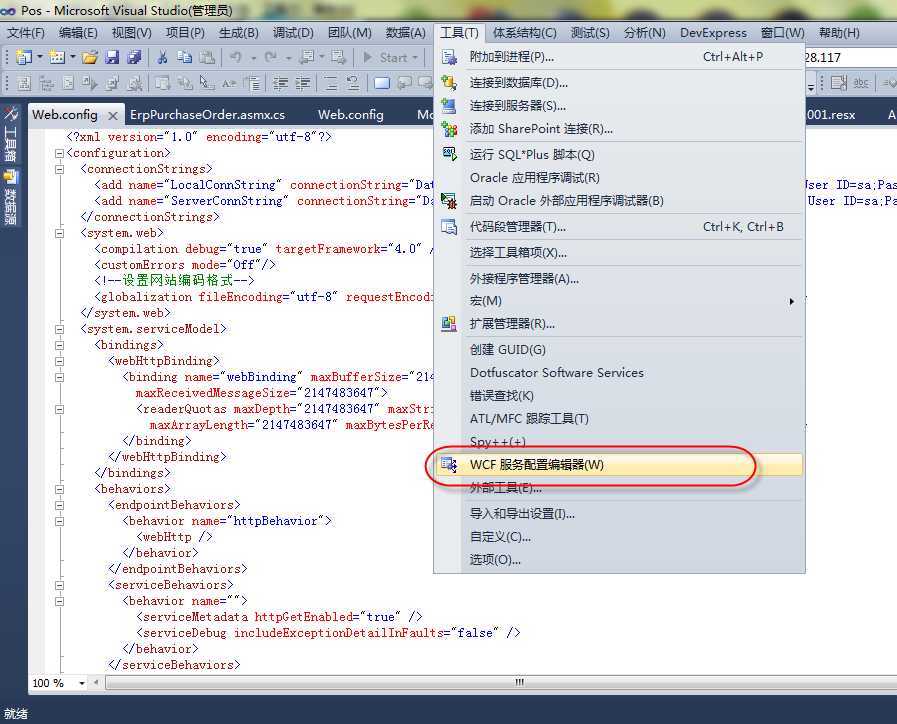Click the input field showing 28.117
The height and width of the screenshot is (724, 897).
850,57
